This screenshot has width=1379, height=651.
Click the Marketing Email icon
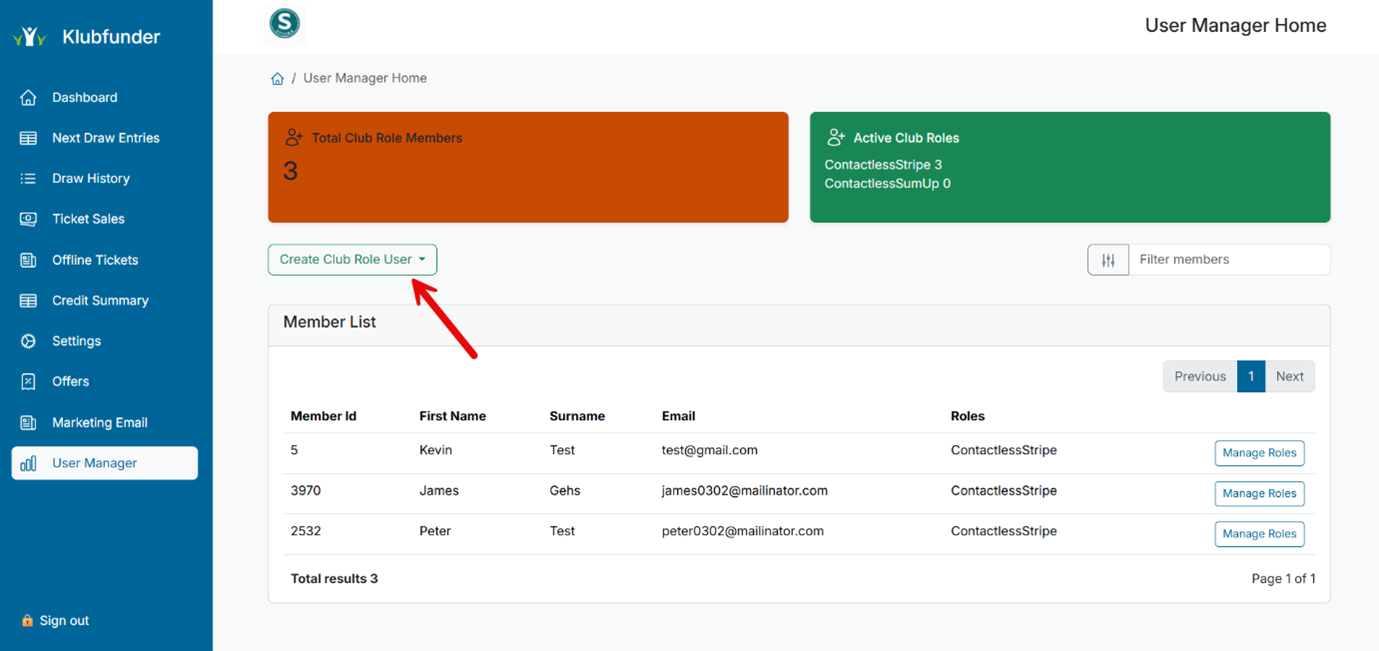28,423
